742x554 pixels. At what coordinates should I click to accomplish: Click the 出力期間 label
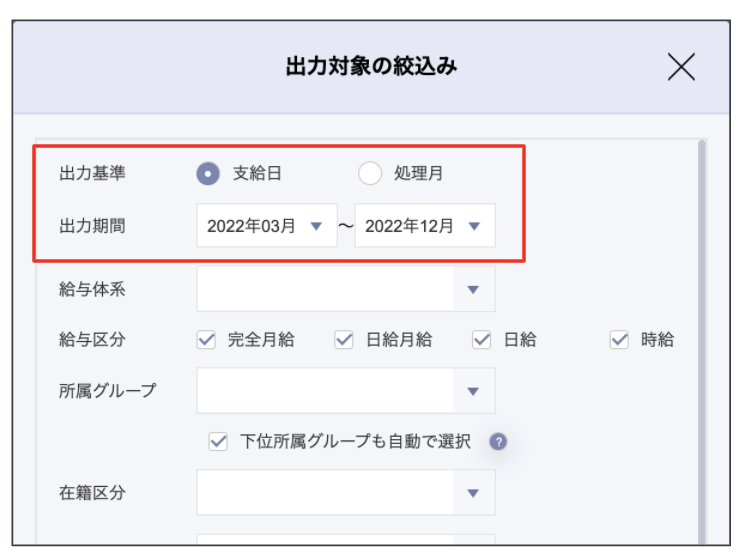click(x=93, y=226)
